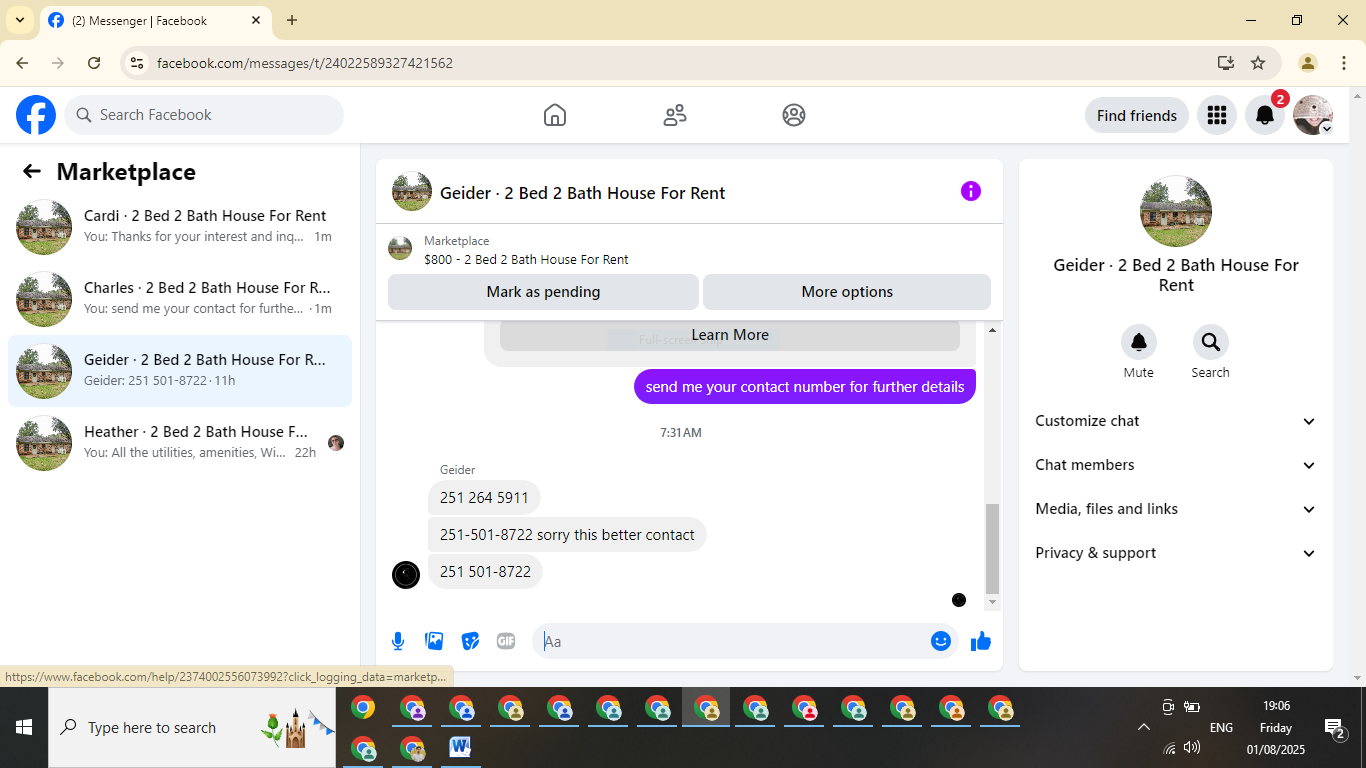Expand Privacy & support section
The height and width of the screenshot is (768, 1366).
1176,553
